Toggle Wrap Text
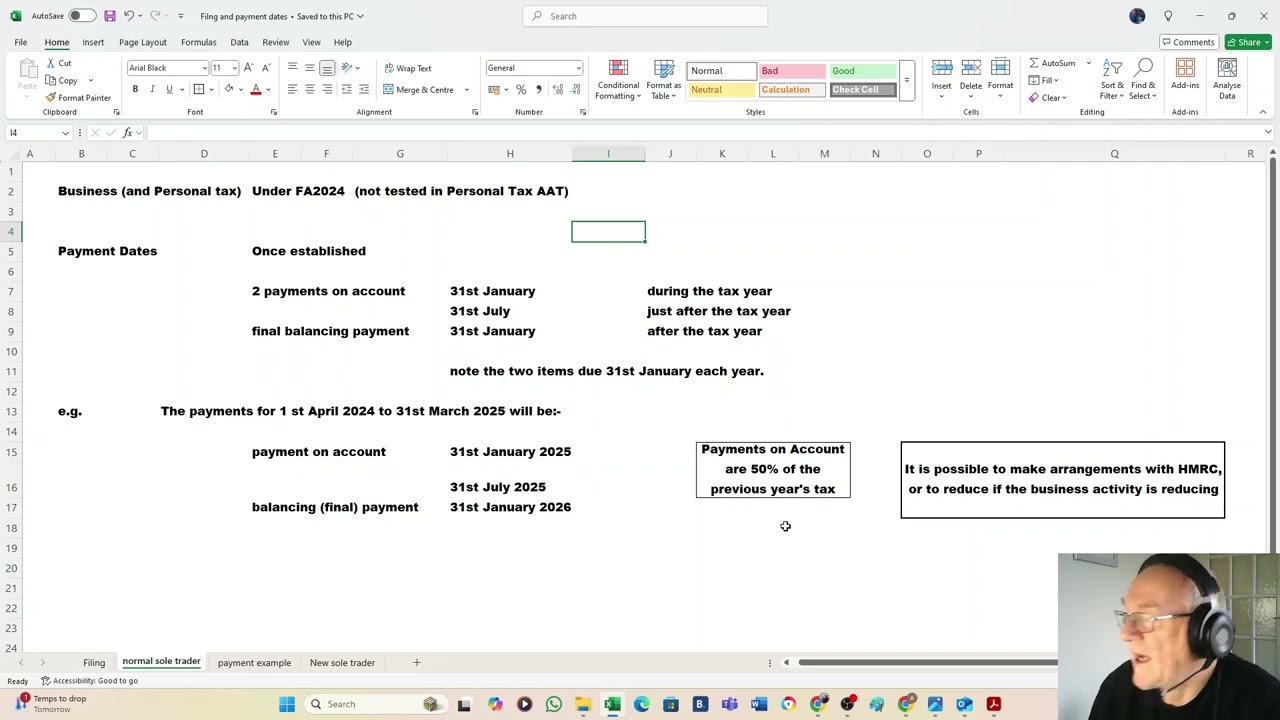This screenshot has width=1280, height=720. (x=407, y=68)
